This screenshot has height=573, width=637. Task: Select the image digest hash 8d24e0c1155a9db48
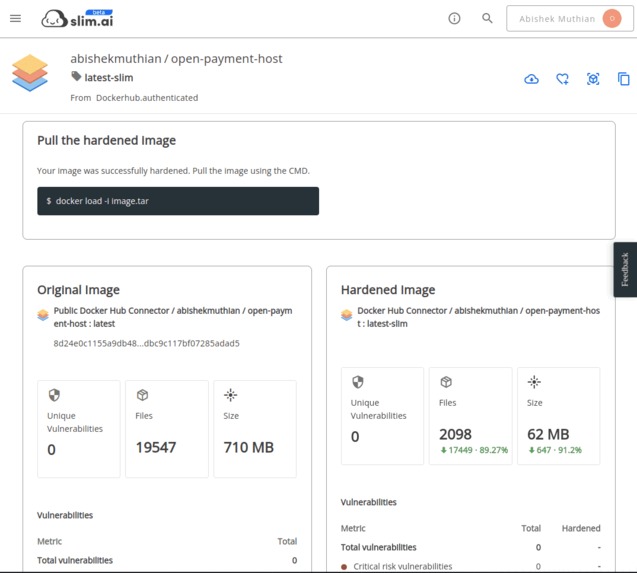pyautogui.click(x=146, y=343)
